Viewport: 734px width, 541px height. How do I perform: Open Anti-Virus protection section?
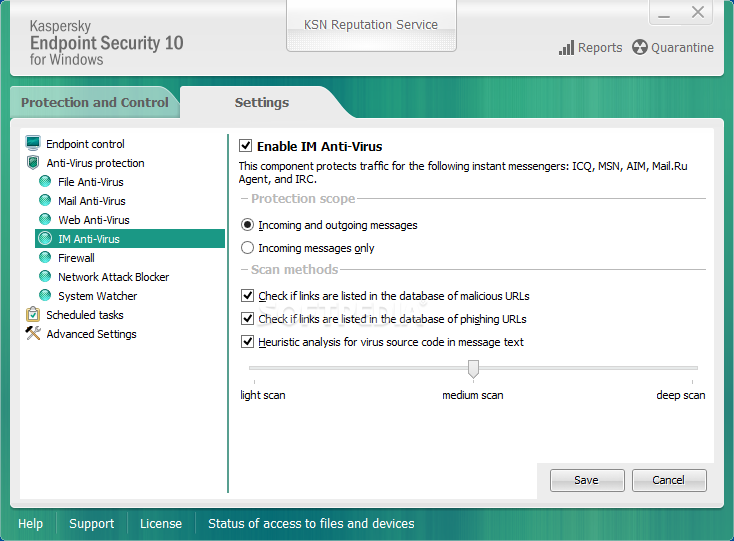[95, 163]
